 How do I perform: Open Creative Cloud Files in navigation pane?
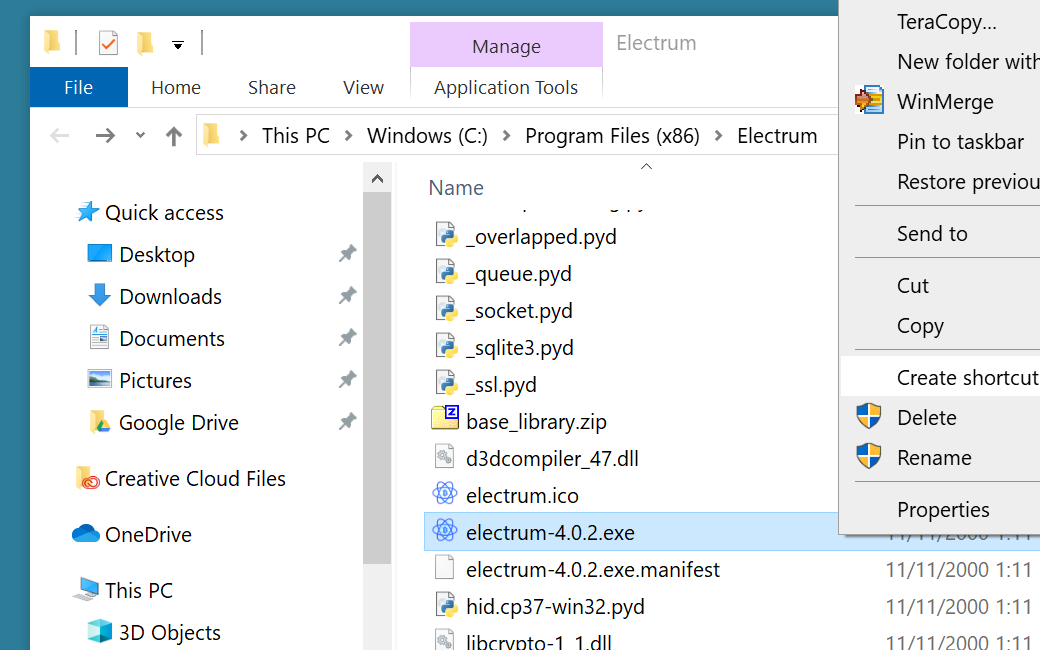[x=195, y=479]
